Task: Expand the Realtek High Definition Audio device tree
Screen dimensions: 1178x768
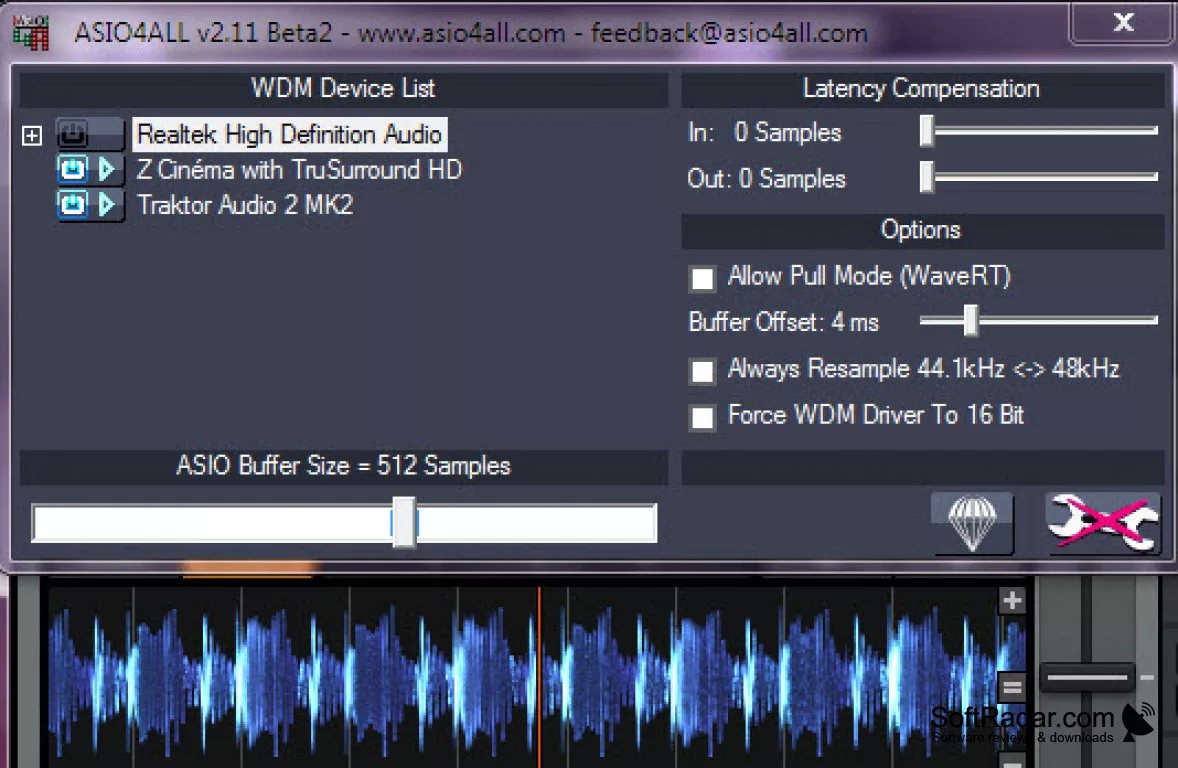Action: [x=32, y=135]
